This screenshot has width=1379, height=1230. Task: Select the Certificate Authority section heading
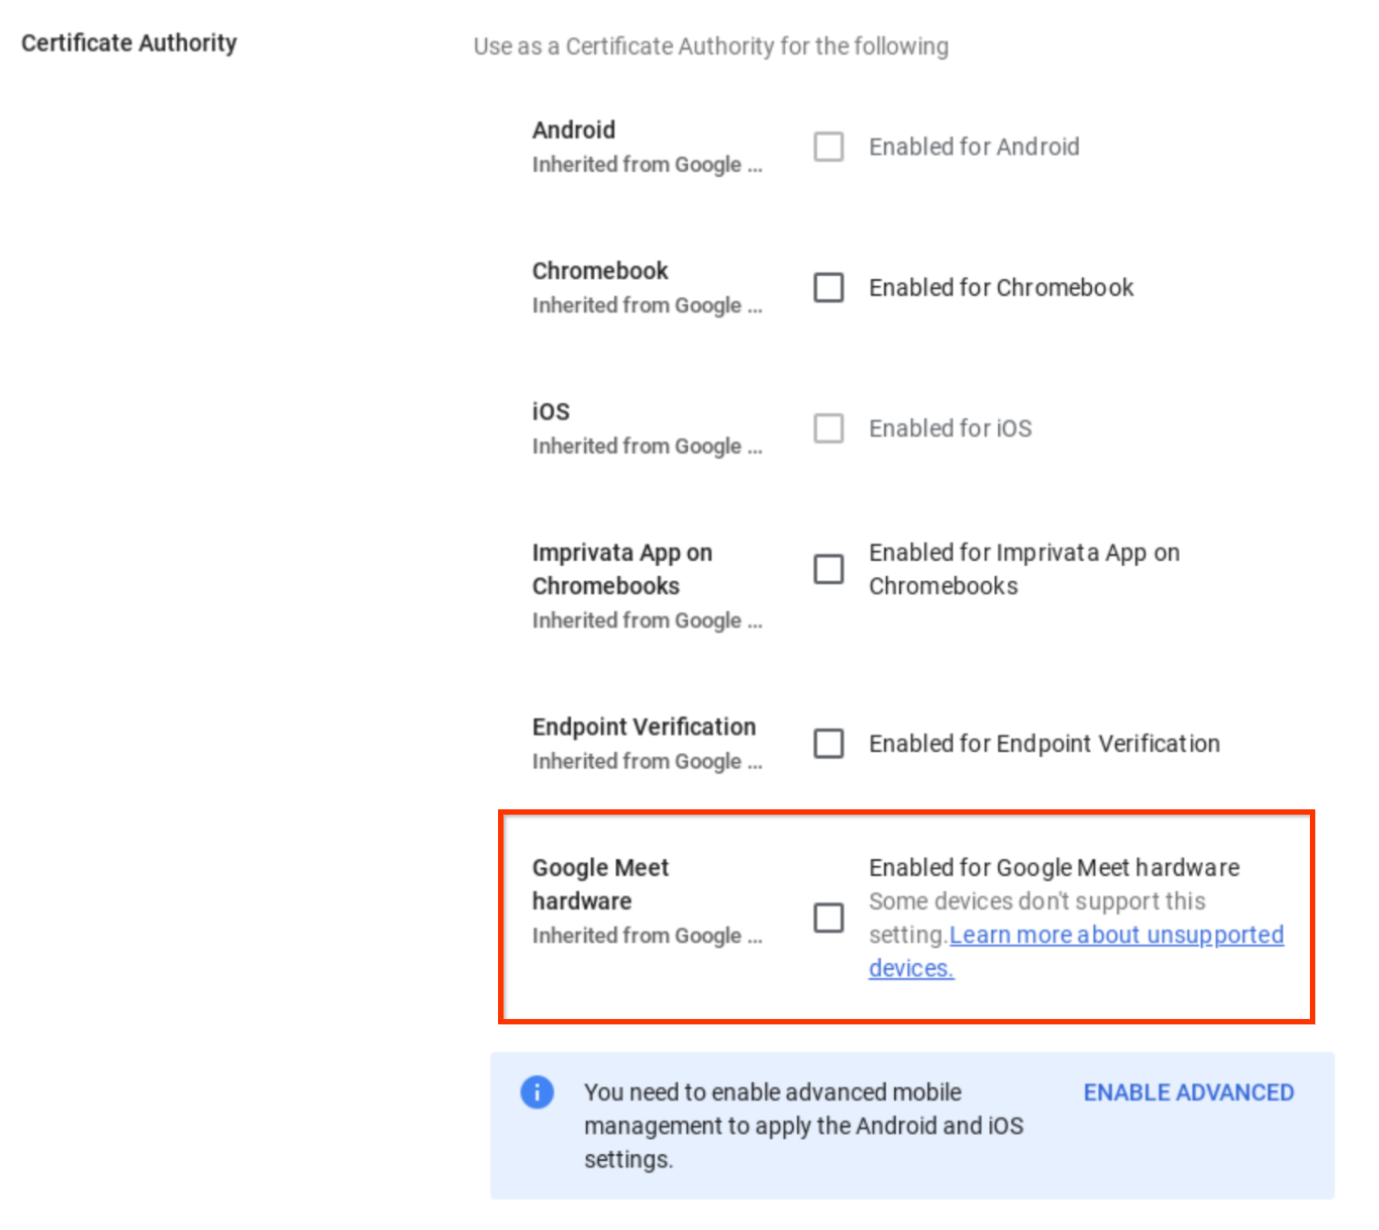tap(129, 43)
